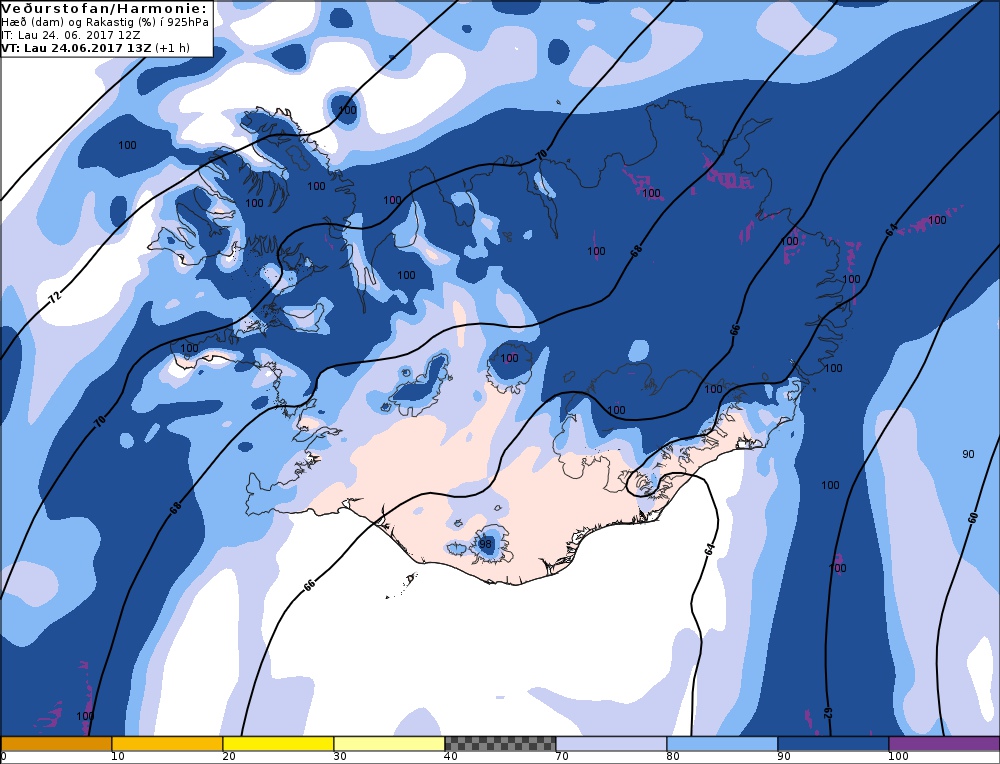
Task: Click legend tick label 30
Action: tap(340, 756)
